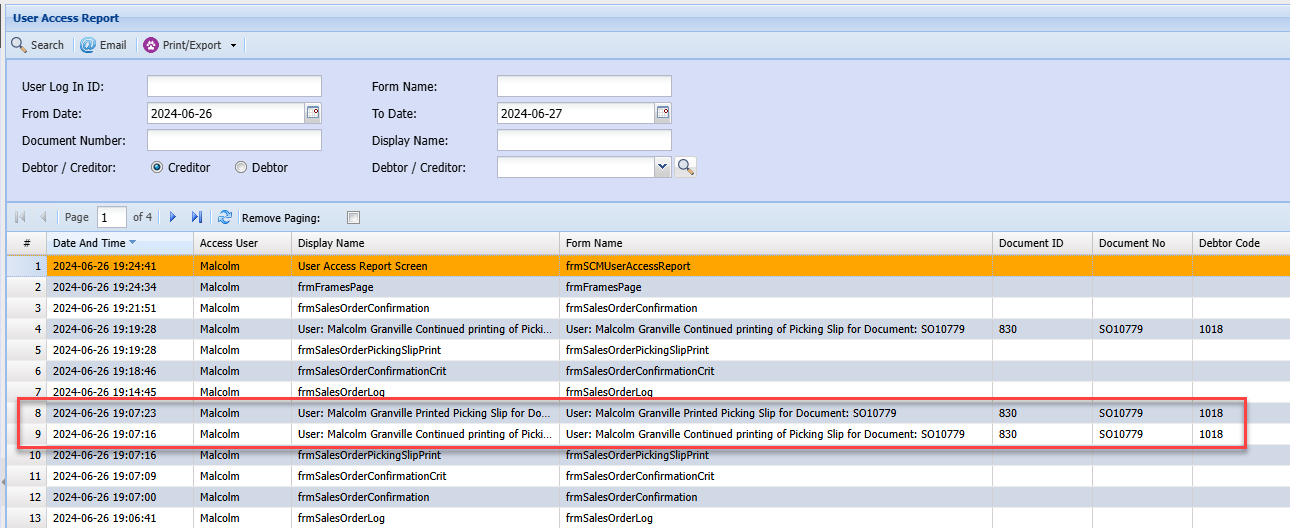Click the page number input box
This screenshot has width=1290, height=528.
[x=111, y=217]
